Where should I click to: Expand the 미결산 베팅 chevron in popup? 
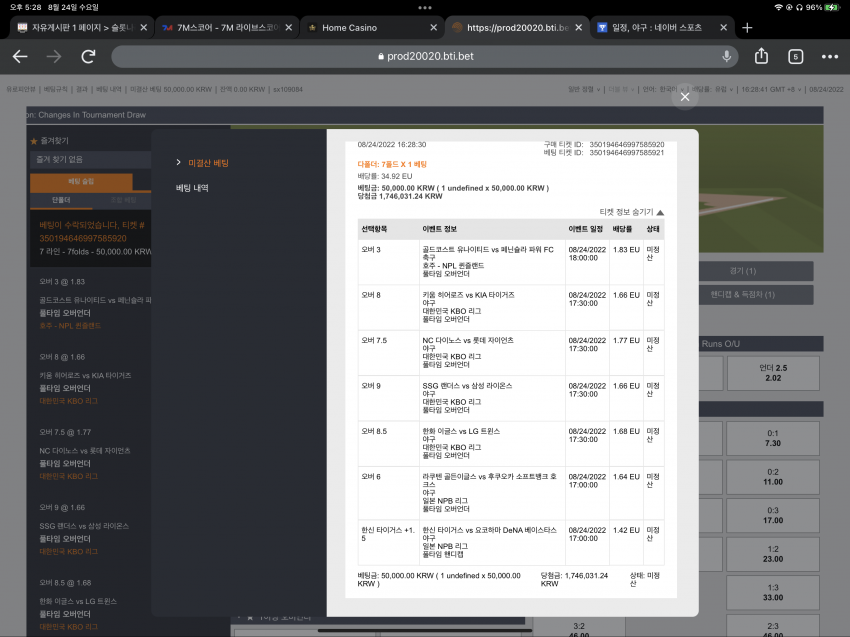178,162
